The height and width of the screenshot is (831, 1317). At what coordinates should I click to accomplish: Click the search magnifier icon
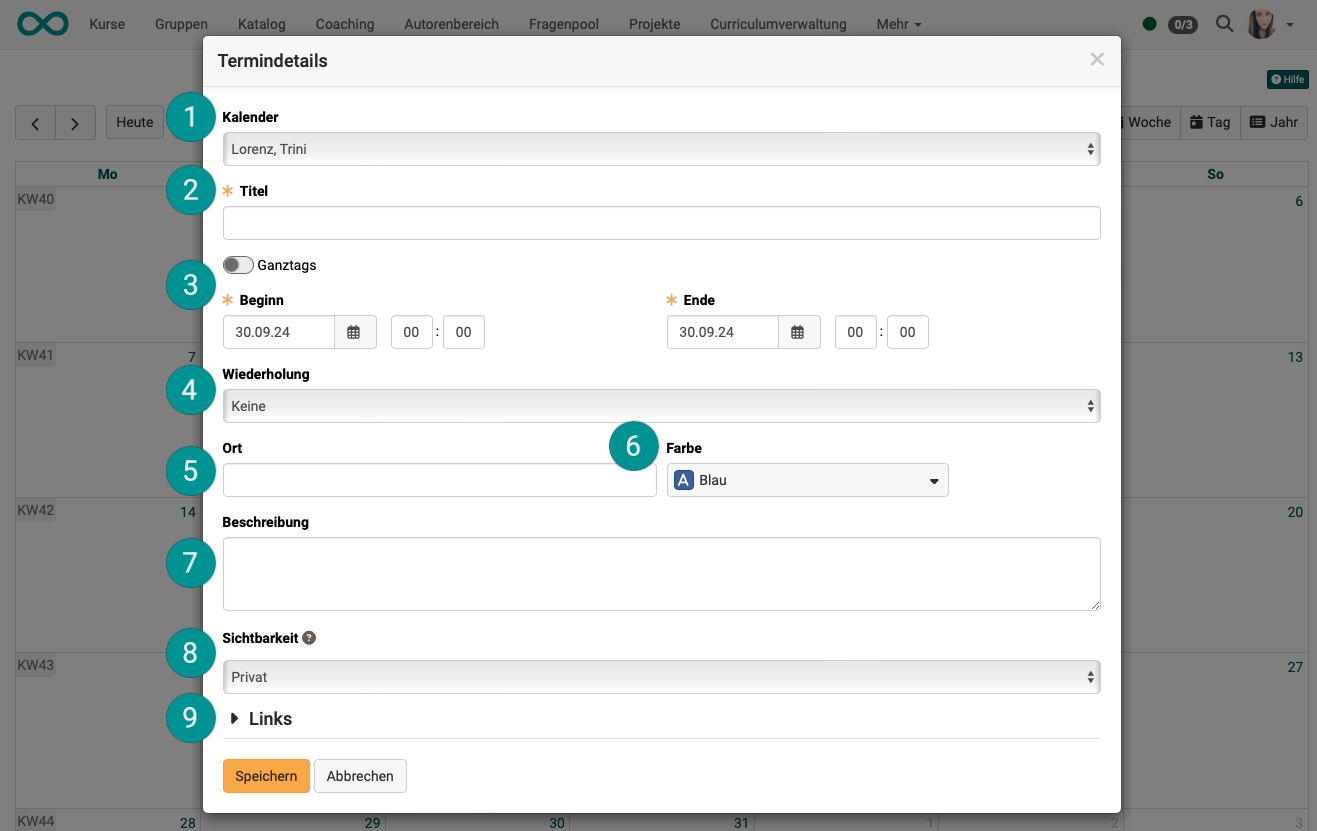[1224, 24]
